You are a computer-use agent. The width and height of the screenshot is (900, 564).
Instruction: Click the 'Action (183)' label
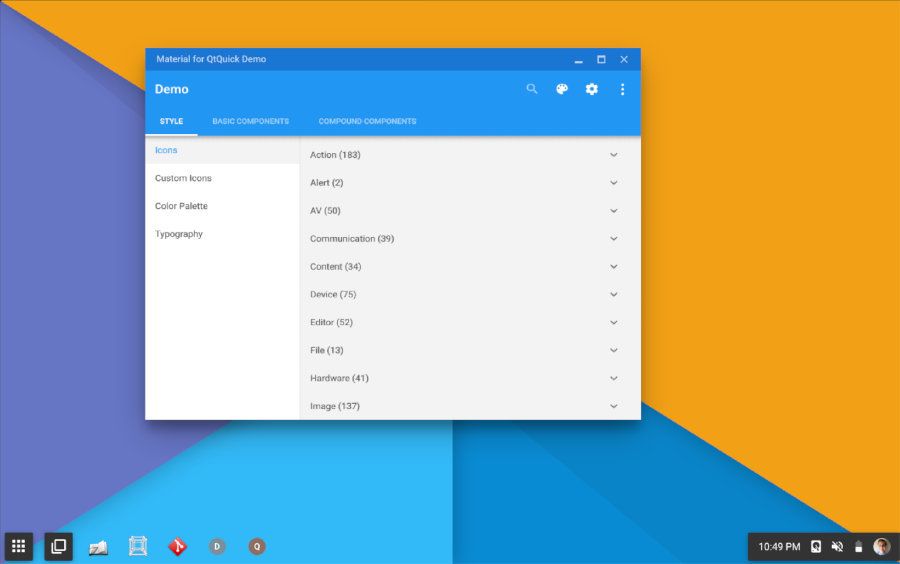tap(335, 155)
